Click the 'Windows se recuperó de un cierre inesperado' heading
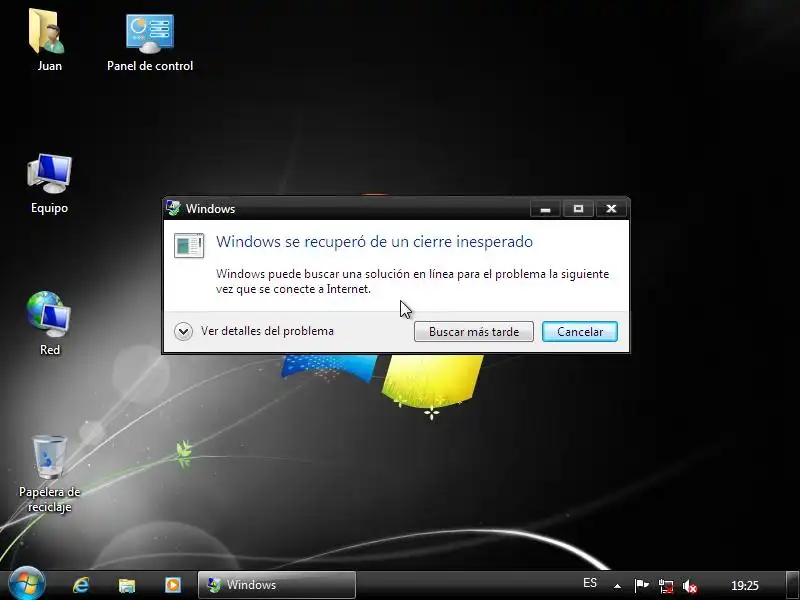This screenshot has width=800, height=600. coord(374,241)
